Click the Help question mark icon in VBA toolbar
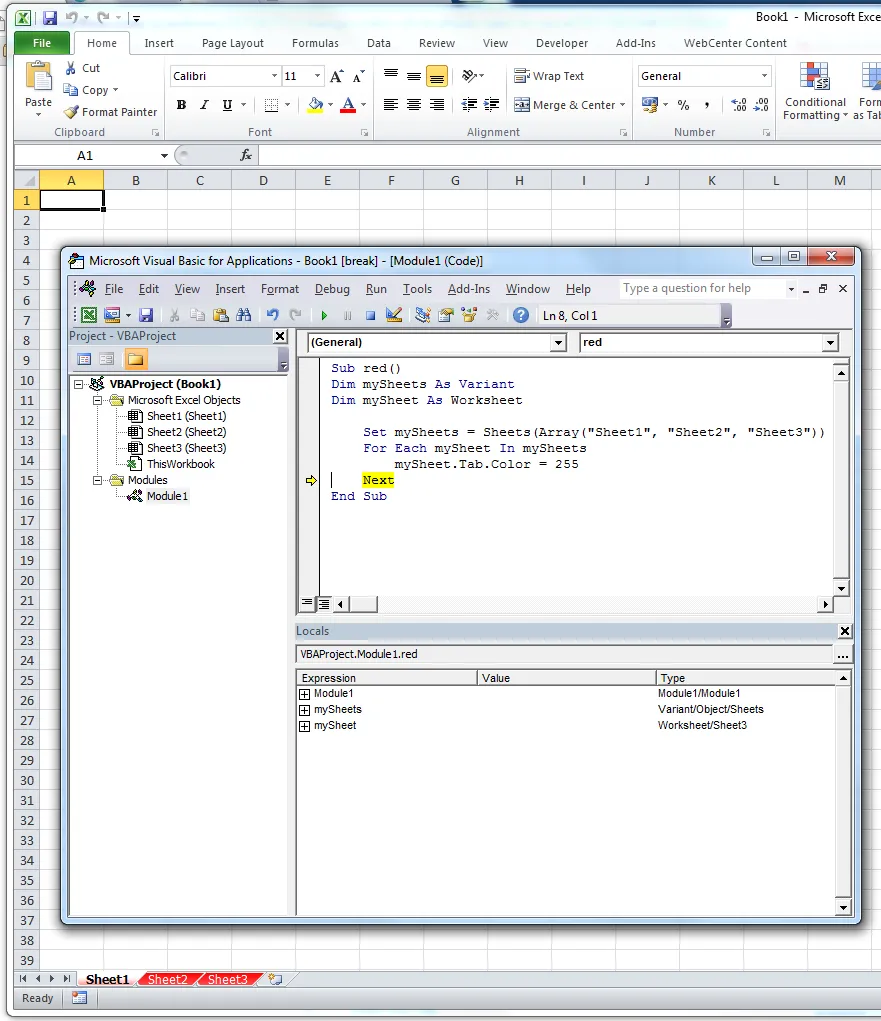Image resolution: width=881 pixels, height=1021 pixels. [520, 316]
